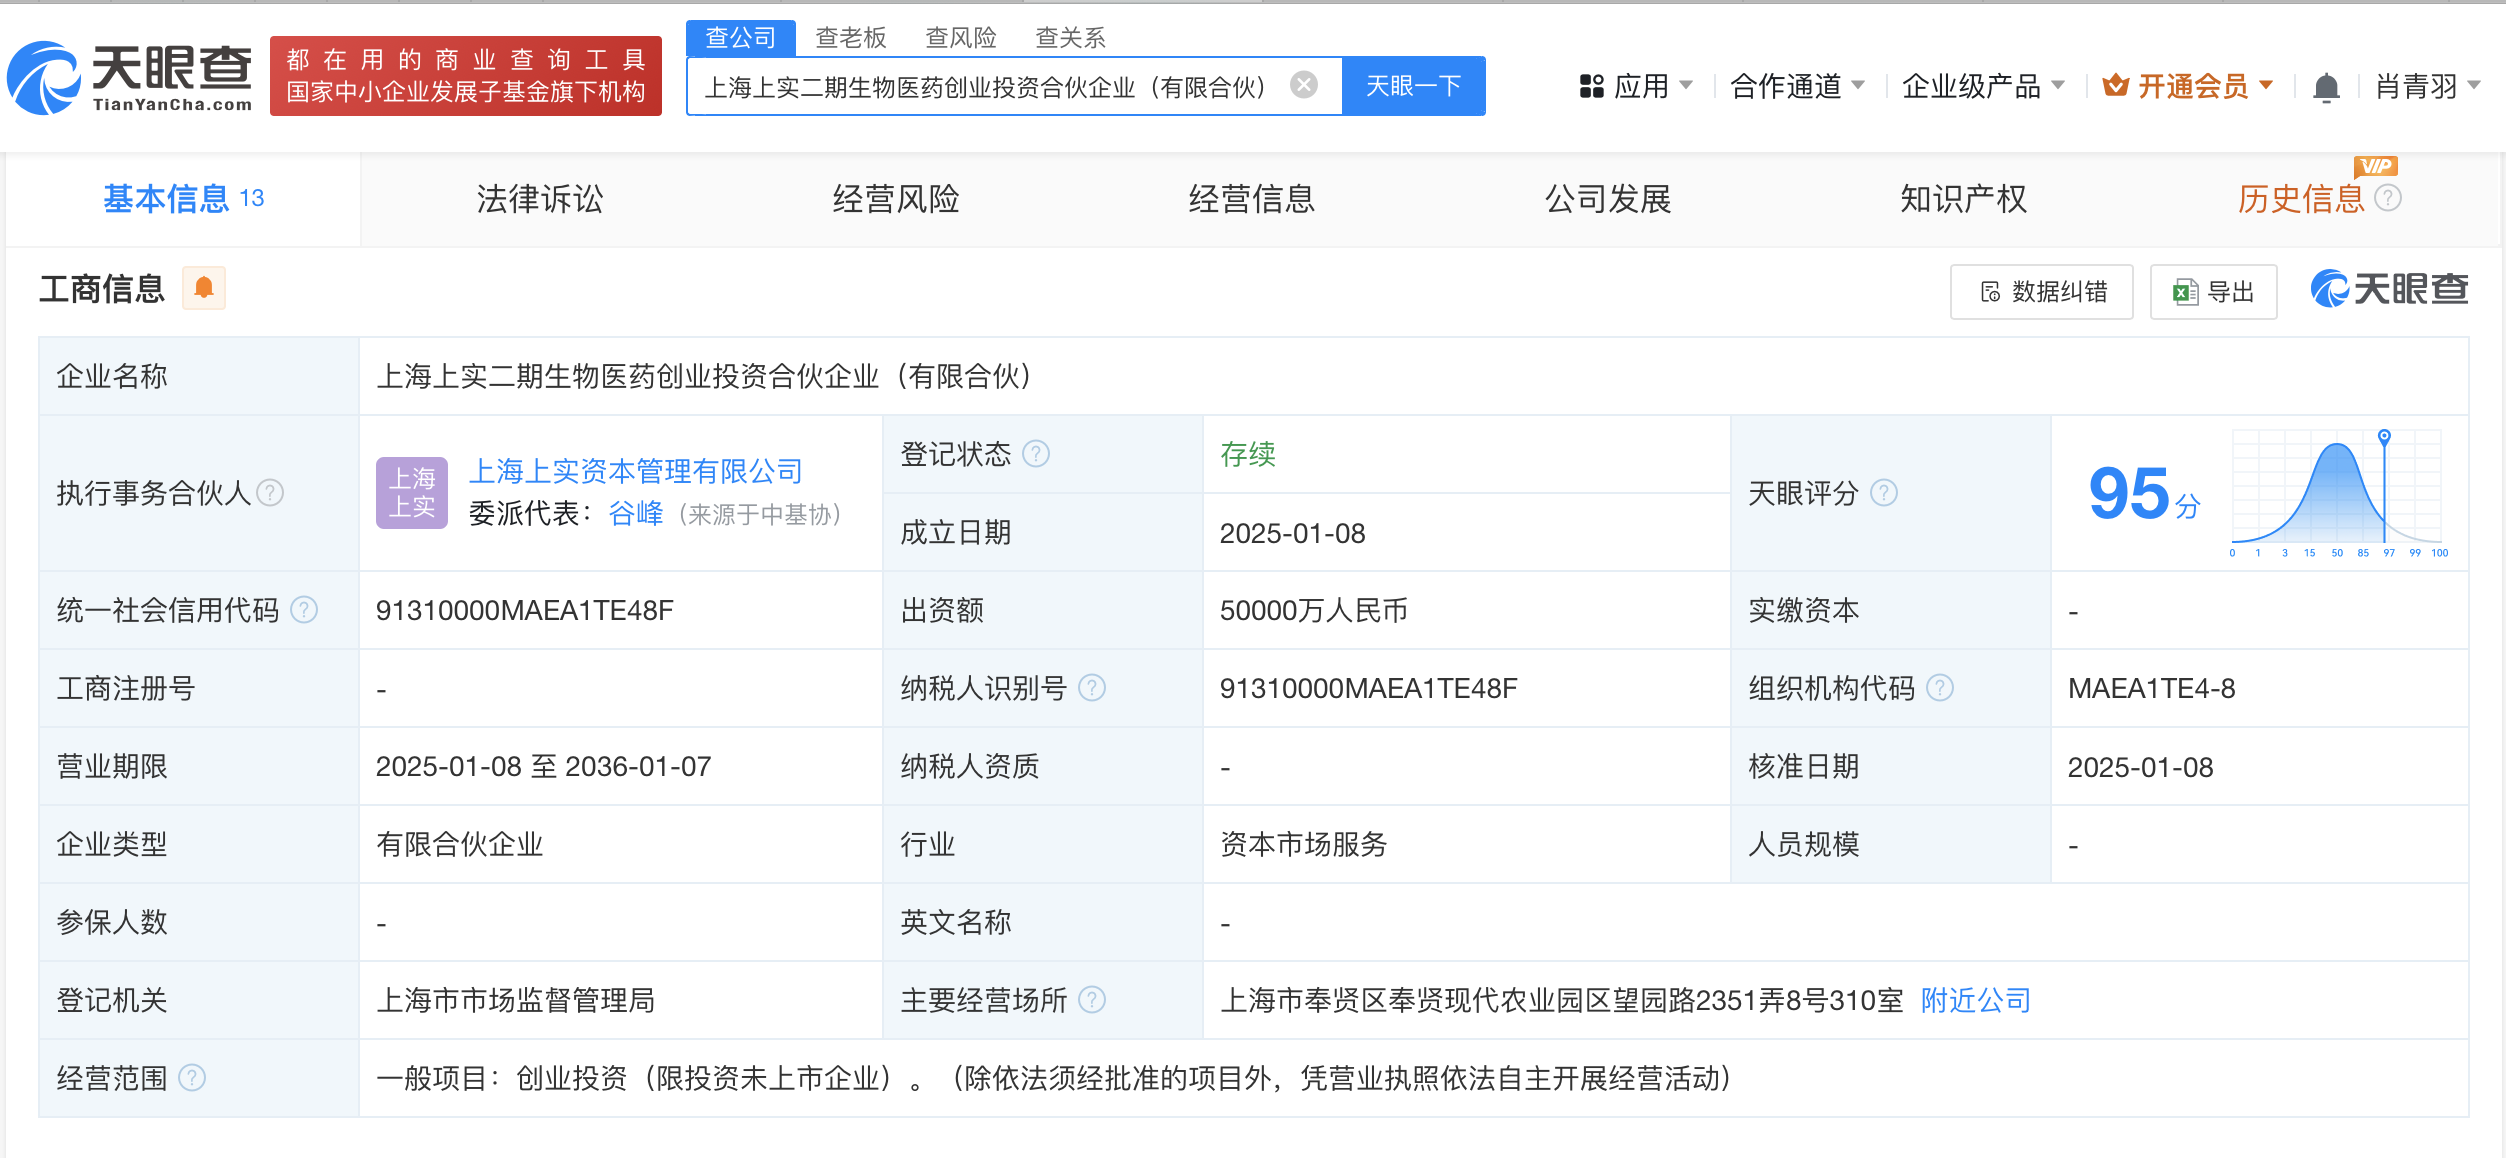Open the 应用 dropdown menu
Viewport: 2506px width, 1158px height.
pyautogui.click(x=1635, y=87)
